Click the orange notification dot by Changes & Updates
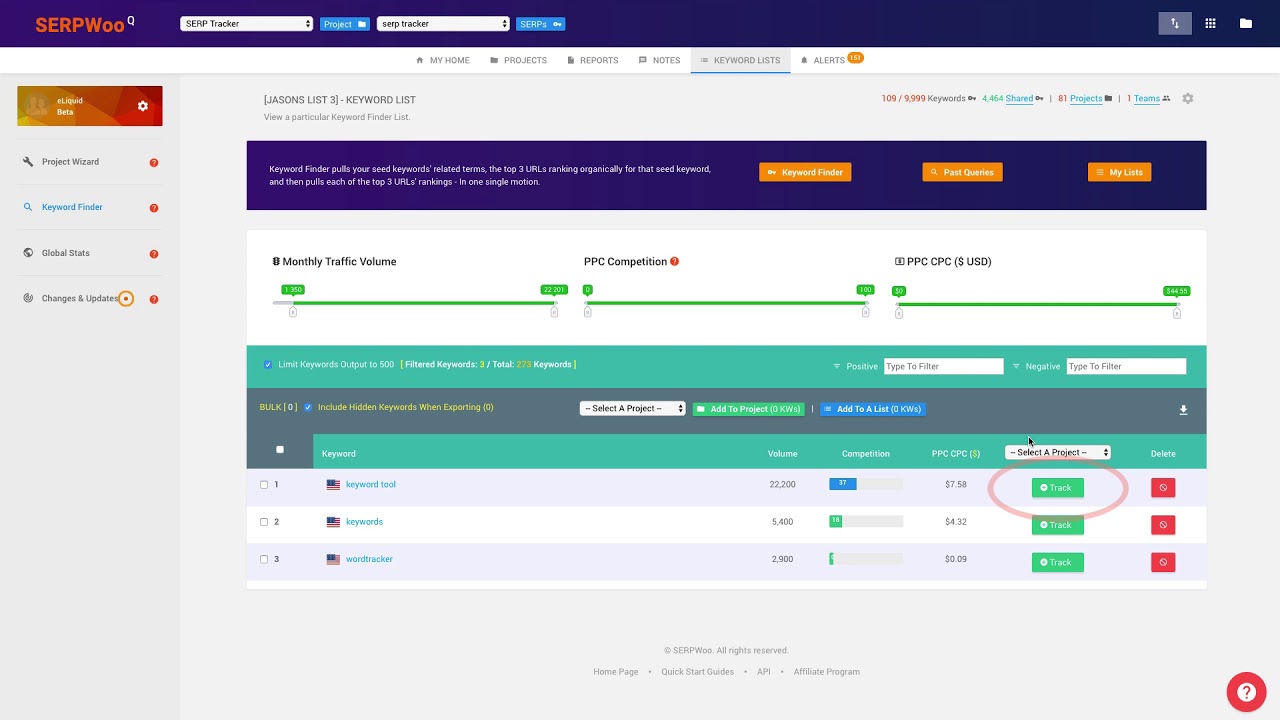The height and width of the screenshot is (720, 1280). [x=126, y=299]
